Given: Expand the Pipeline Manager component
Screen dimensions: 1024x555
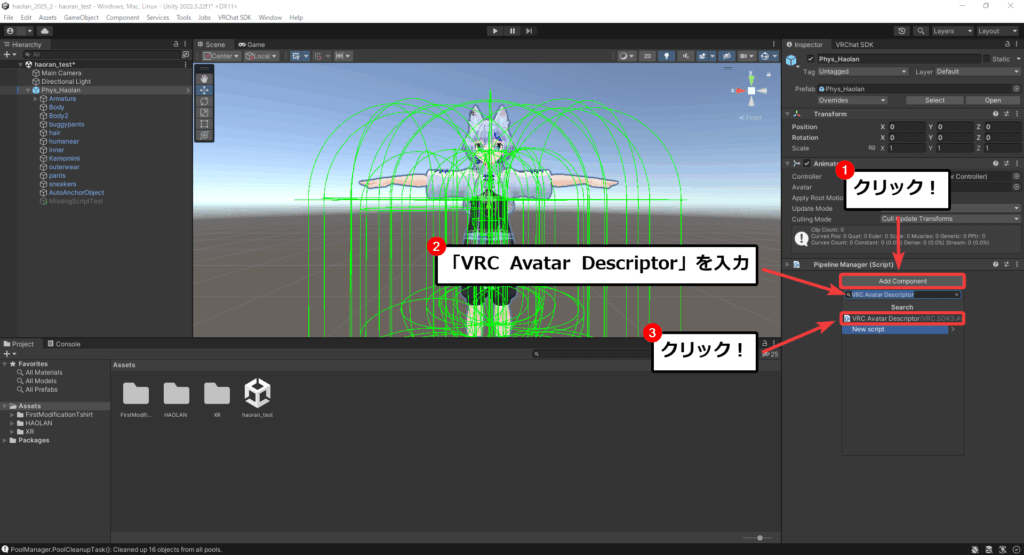Looking at the screenshot, I should pos(788,264).
